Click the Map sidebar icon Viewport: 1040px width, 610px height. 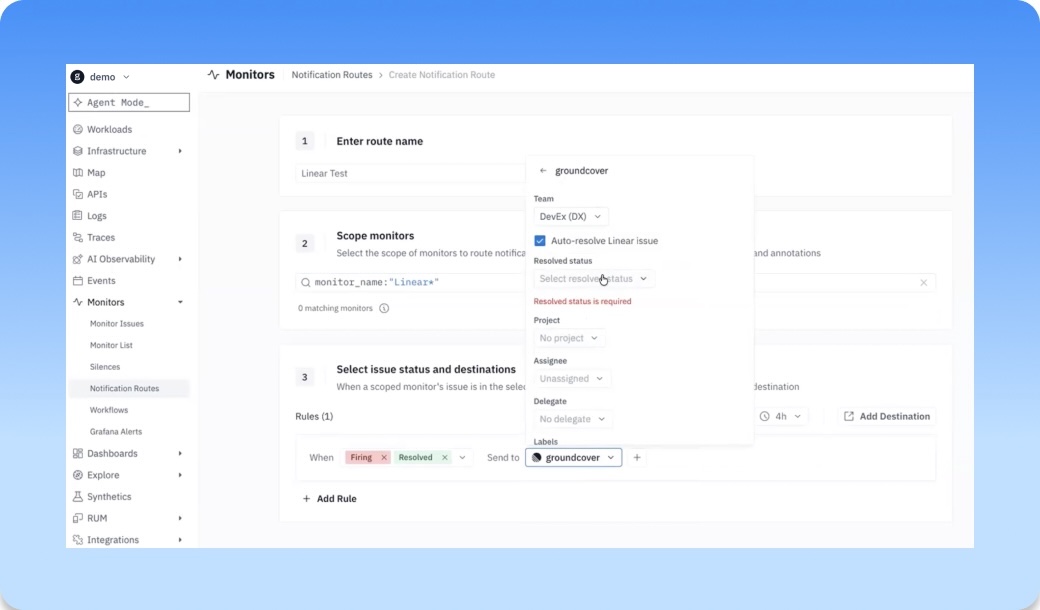78,172
